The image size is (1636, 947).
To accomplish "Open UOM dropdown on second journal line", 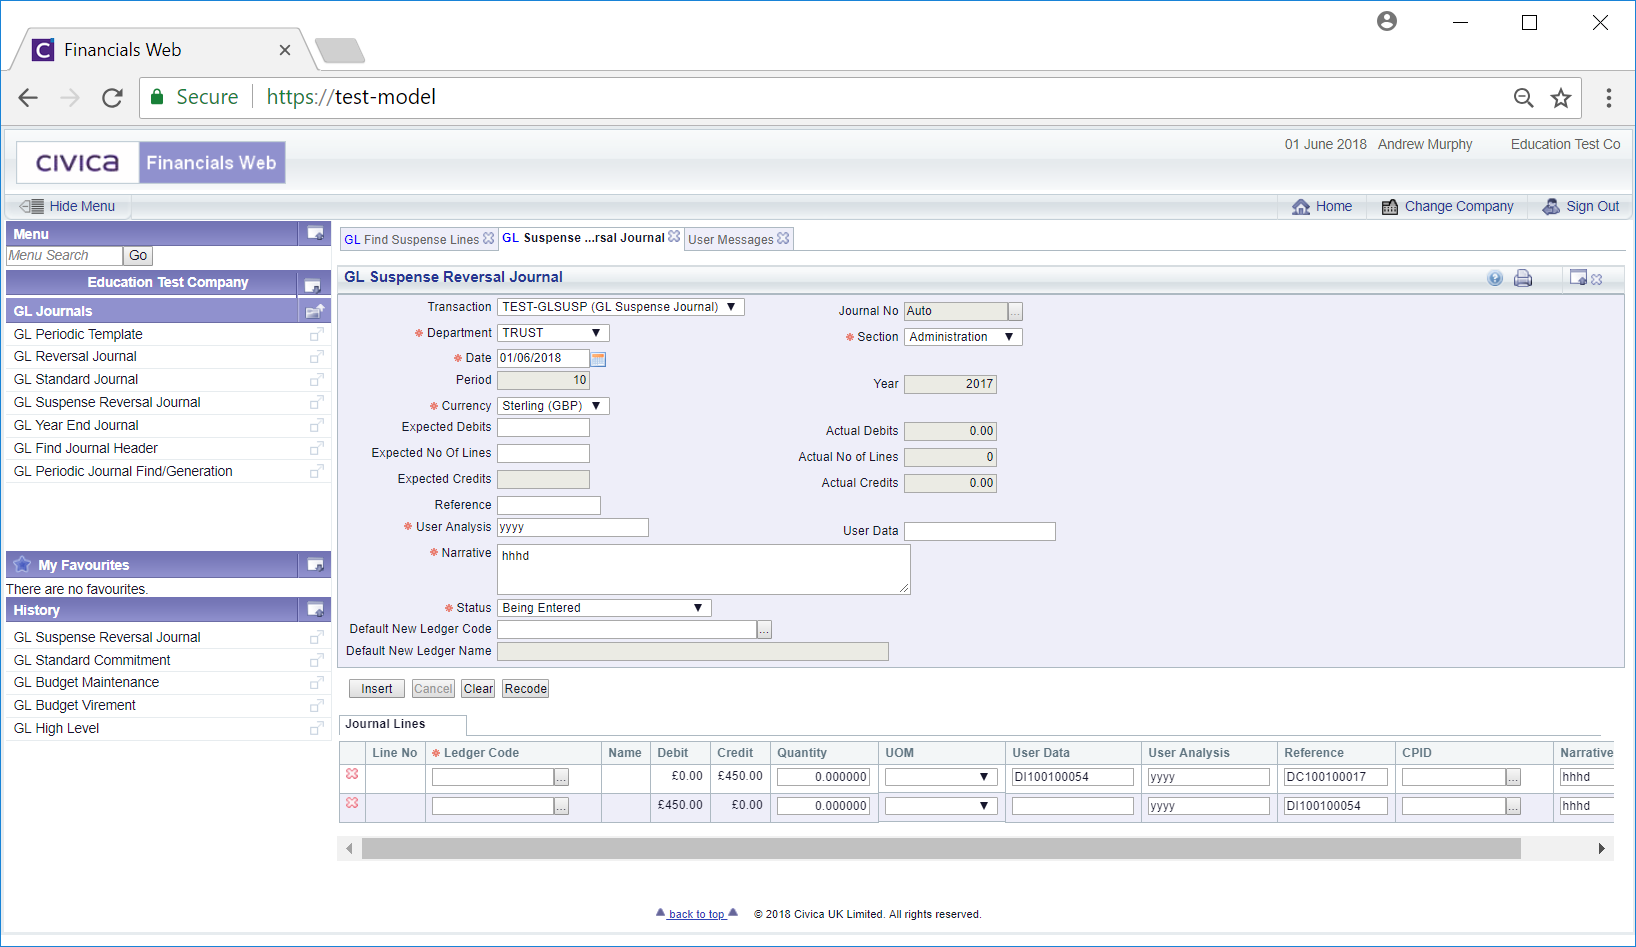I will 941,806.
